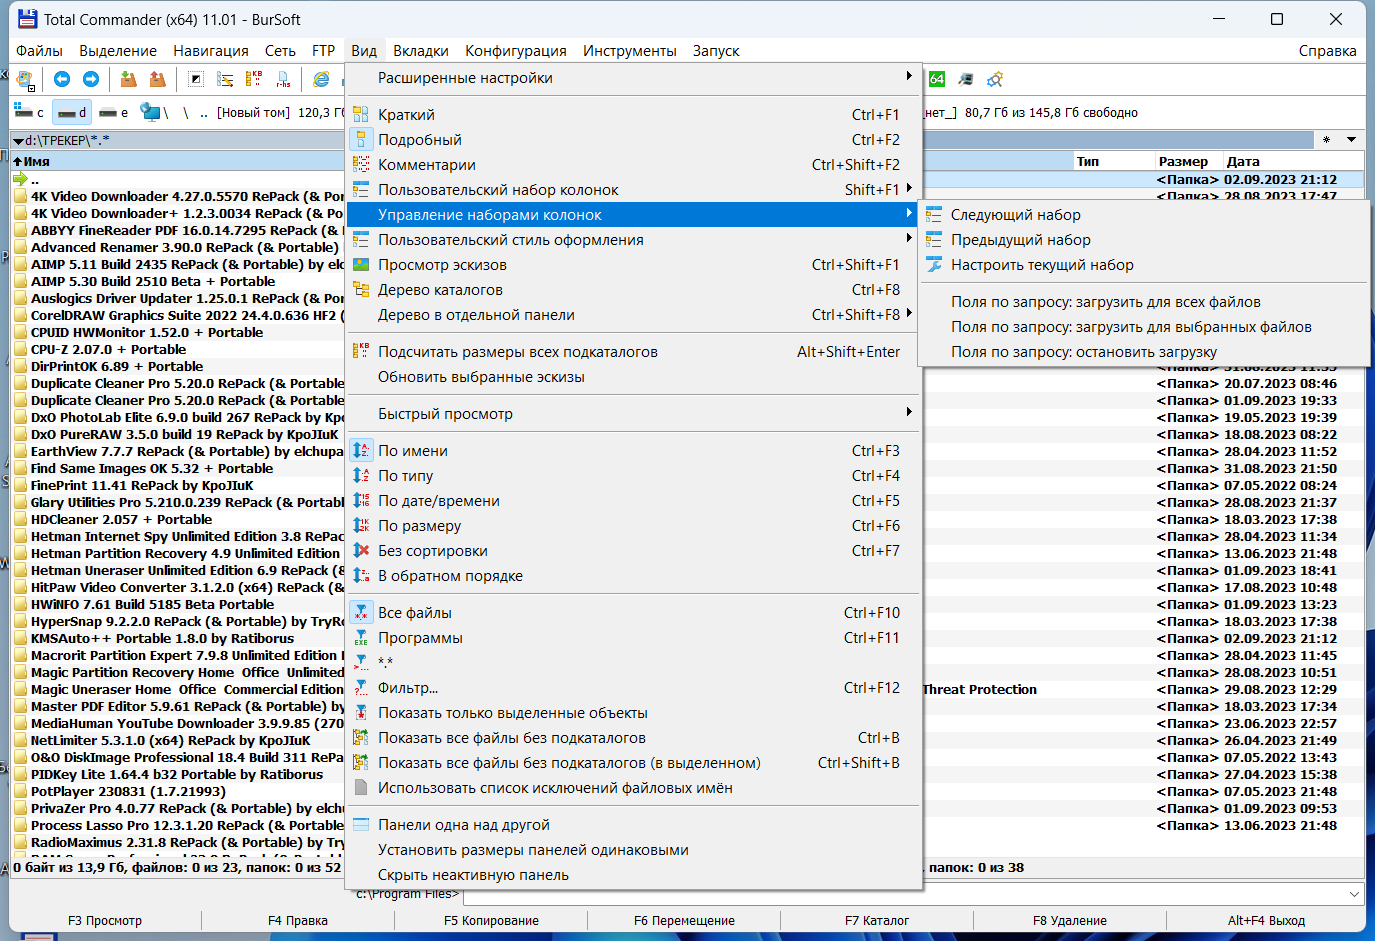This screenshot has height=941, width=1375.
Task: Click the green 64 toolbar icon
Action: tap(937, 79)
